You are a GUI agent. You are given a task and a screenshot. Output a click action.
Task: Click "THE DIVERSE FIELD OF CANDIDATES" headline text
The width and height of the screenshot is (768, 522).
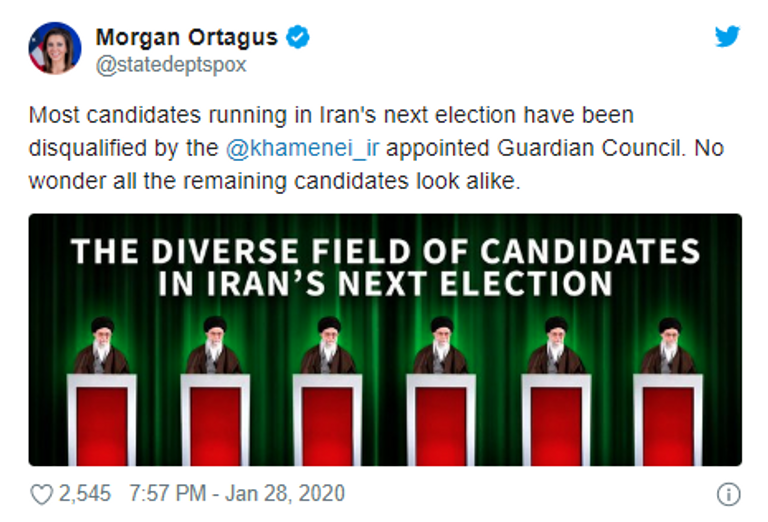point(385,250)
